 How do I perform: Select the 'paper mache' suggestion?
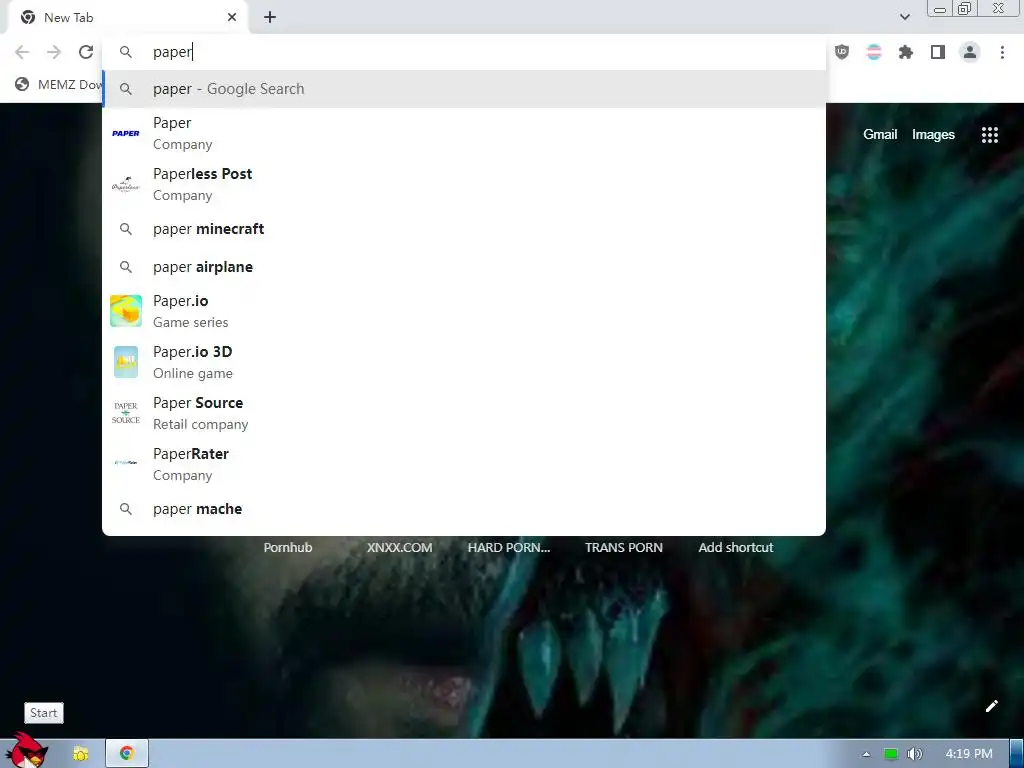[x=464, y=509]
